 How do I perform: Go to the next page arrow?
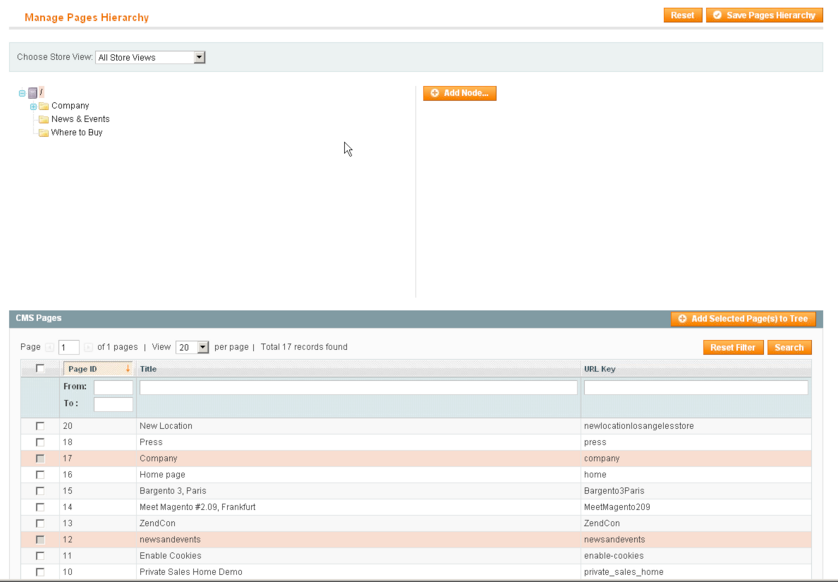88,347
